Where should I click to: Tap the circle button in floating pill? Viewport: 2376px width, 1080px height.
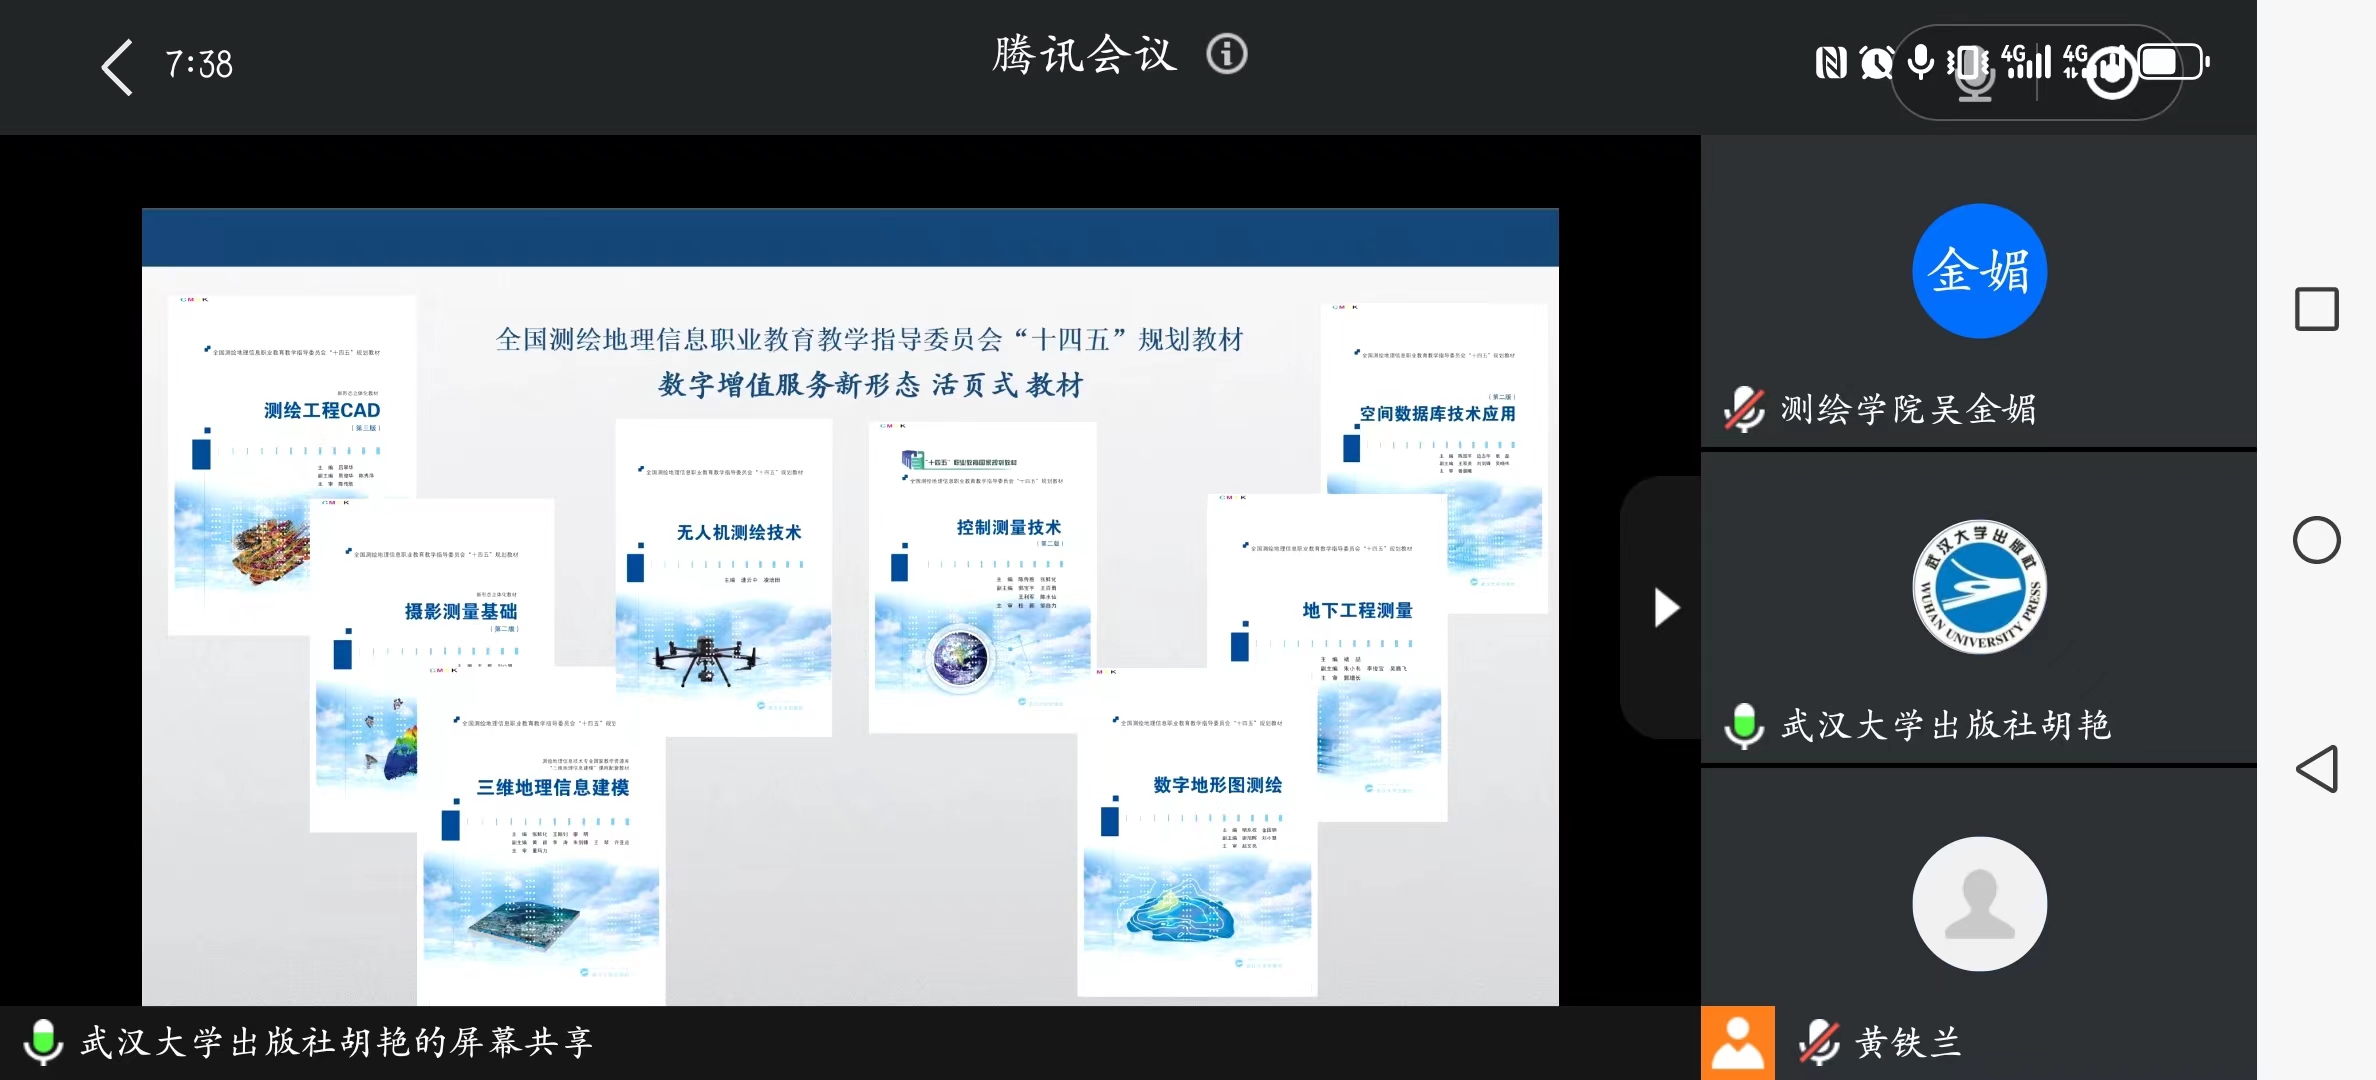2112,71
